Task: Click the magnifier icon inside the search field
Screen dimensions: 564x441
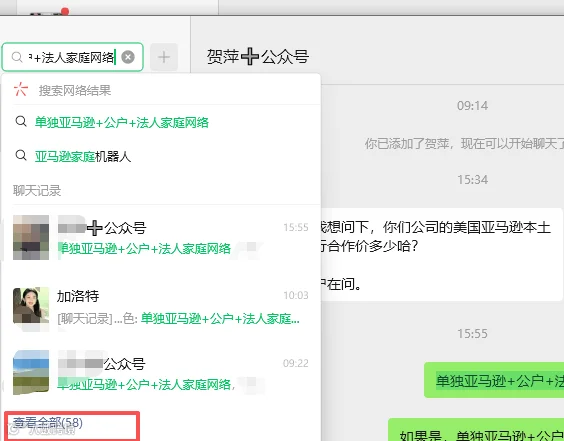Action: [x=17, y=57]
